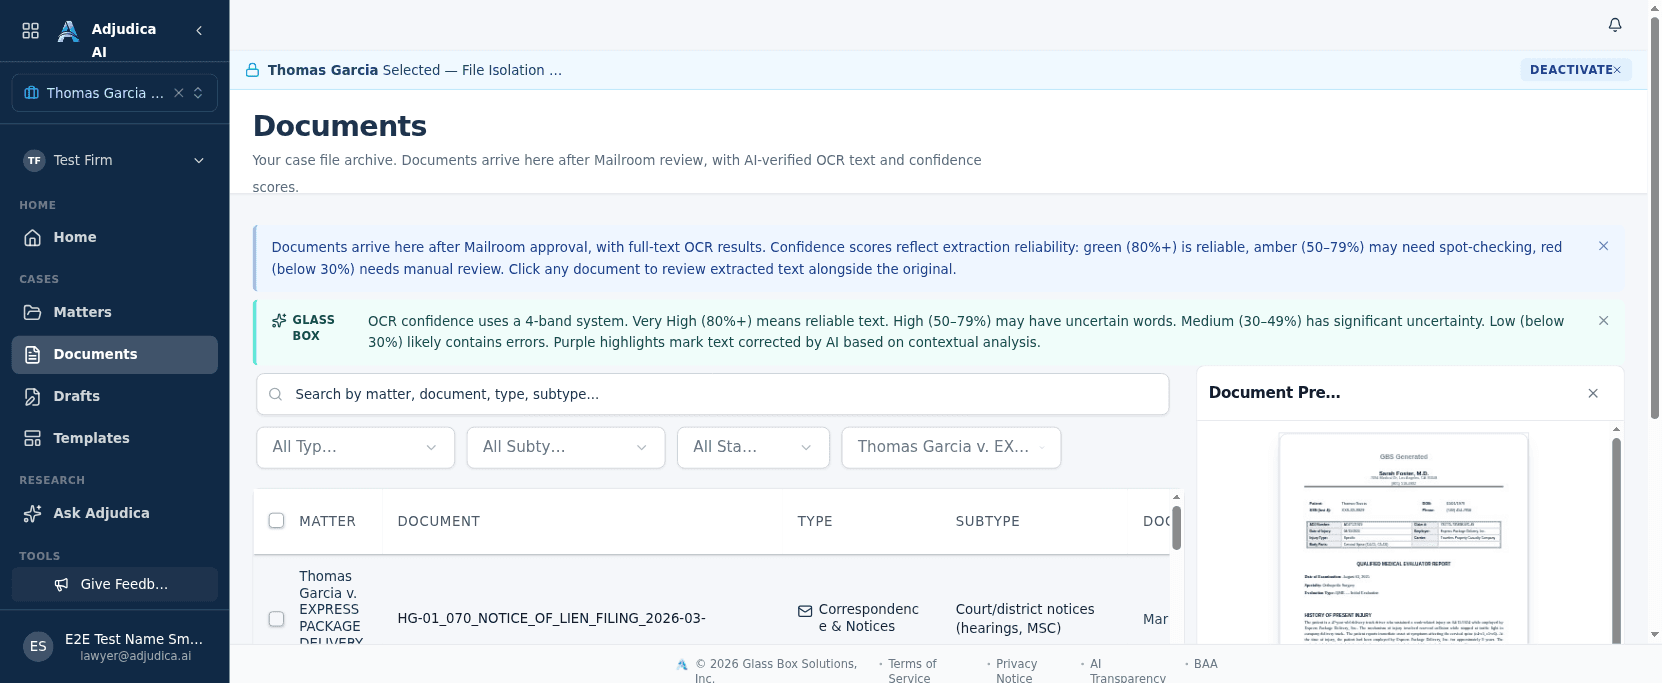Sort by the MATTER column header
Screen dimensions: 1662x683
[327, 521]
